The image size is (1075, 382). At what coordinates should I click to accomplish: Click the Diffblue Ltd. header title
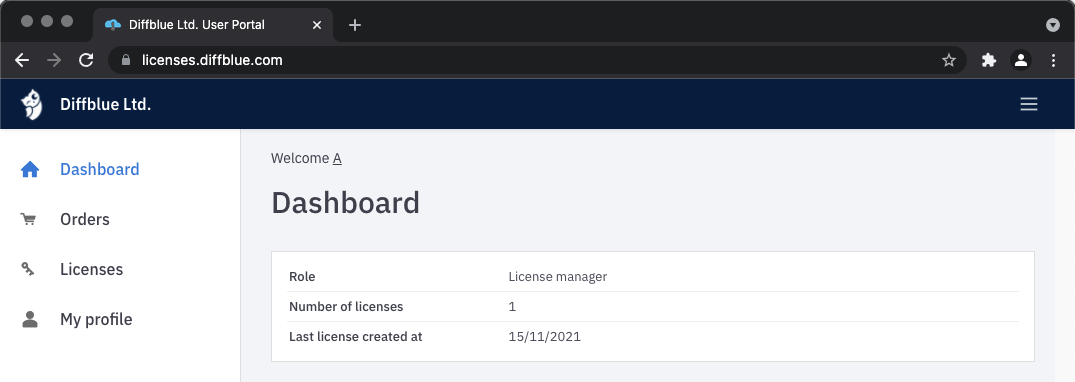coord(106,104)
